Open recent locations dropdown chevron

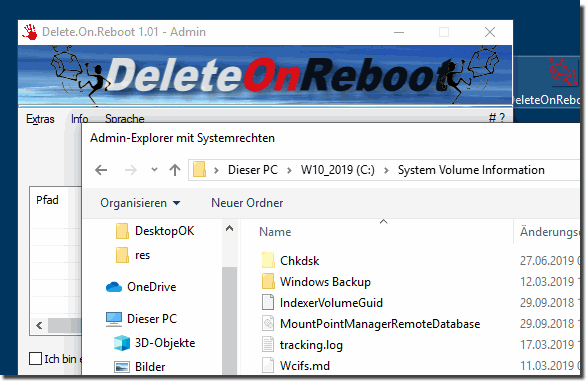[x=154, y=170]
